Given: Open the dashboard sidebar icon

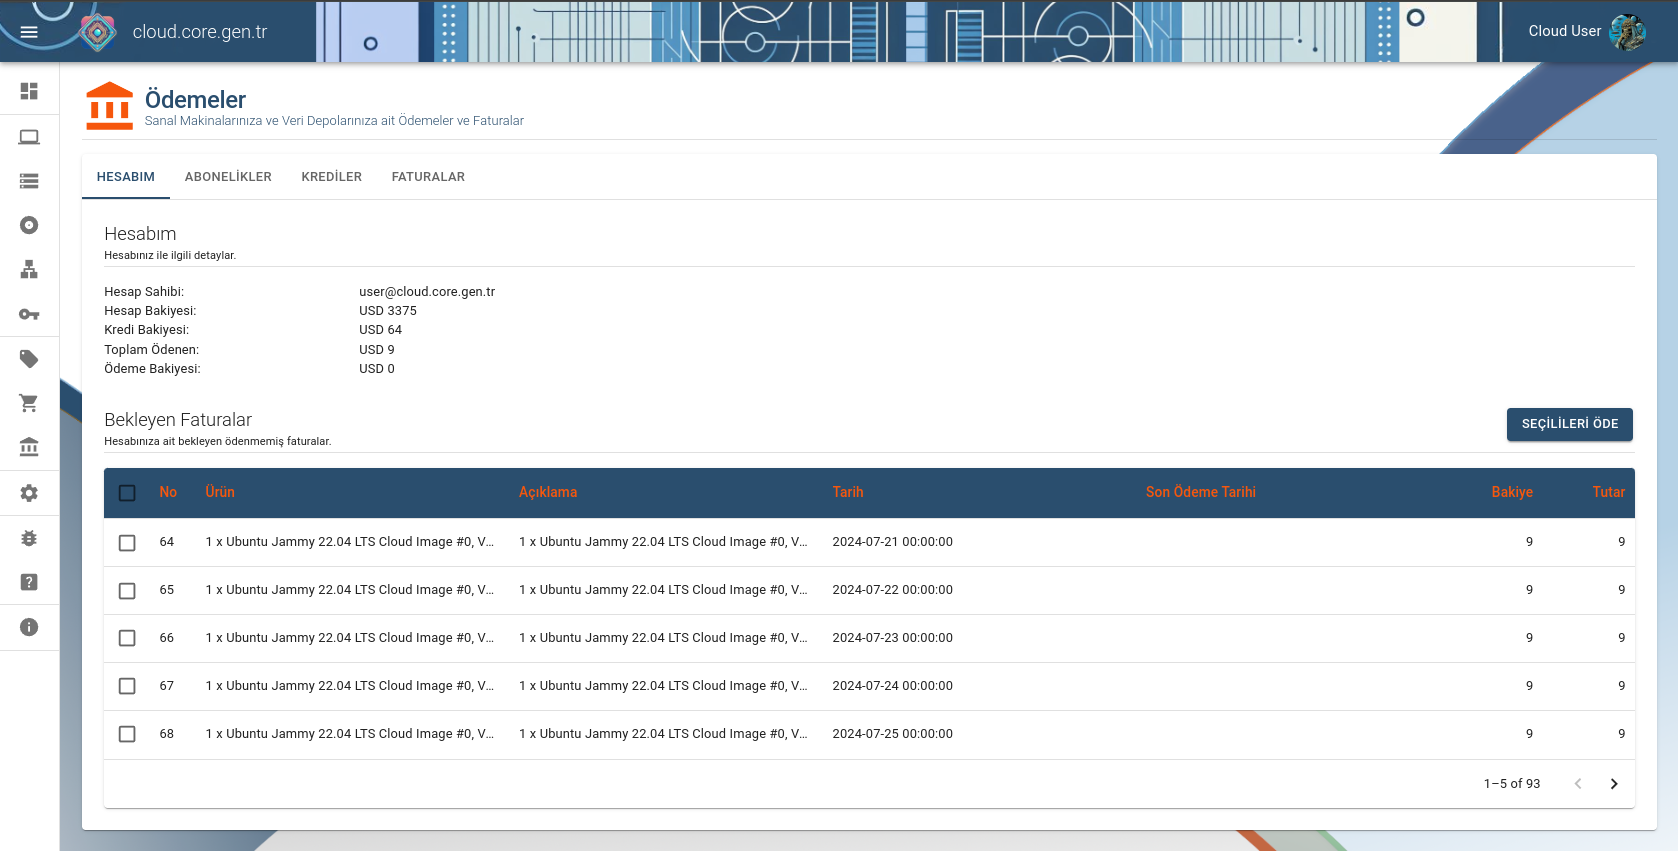Looking at the screenshot, I should [x=29, y=91].
